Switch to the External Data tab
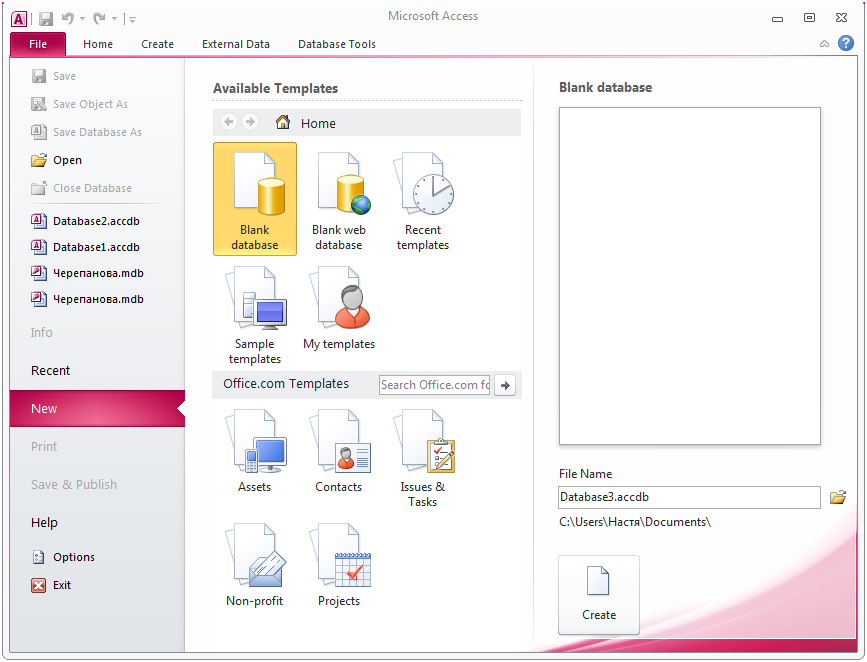Image resolution: width=867 pixels, height=662 pixels. [236, 44]
